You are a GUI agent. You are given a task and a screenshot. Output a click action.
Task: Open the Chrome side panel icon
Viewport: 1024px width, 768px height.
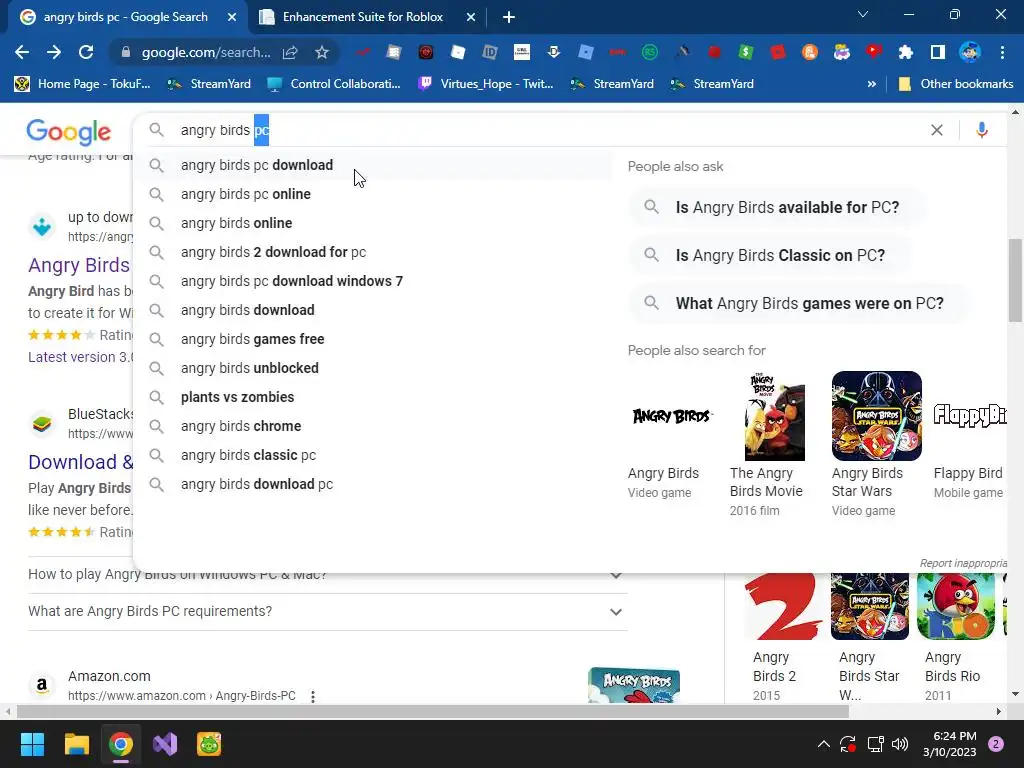[937, 52]
